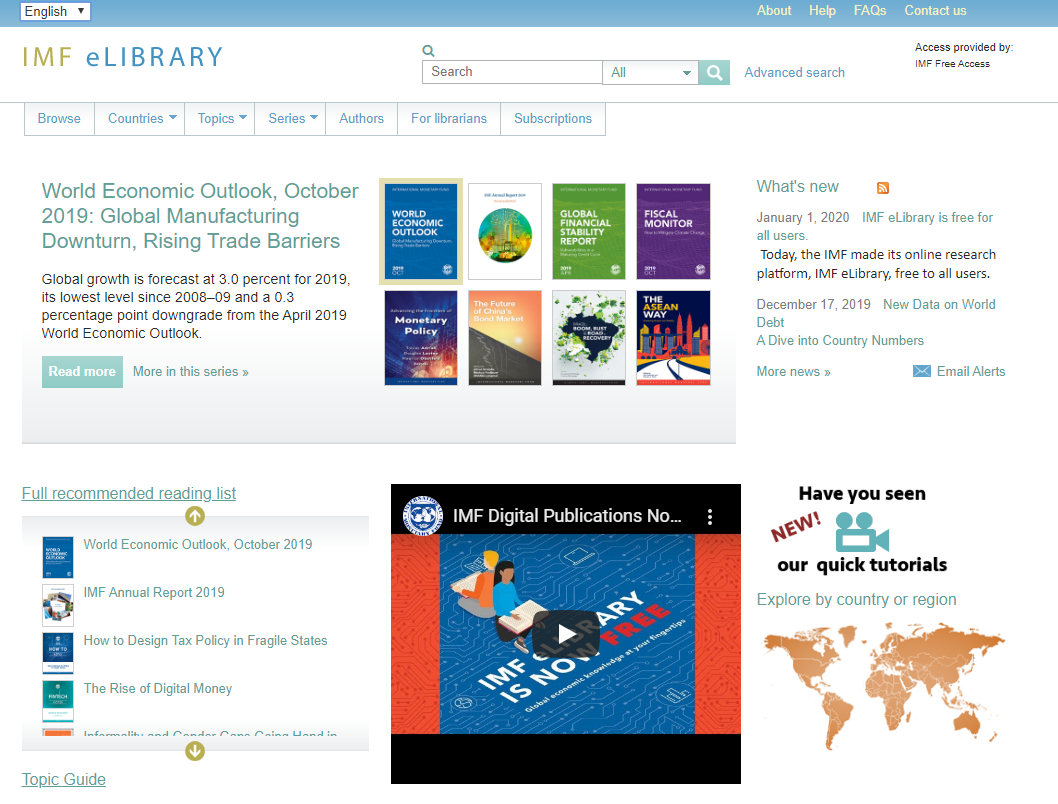This screenshot has width=1058, height=804.
Task: Click the IMF eLibrary logo
Action: tap(122, 57)
